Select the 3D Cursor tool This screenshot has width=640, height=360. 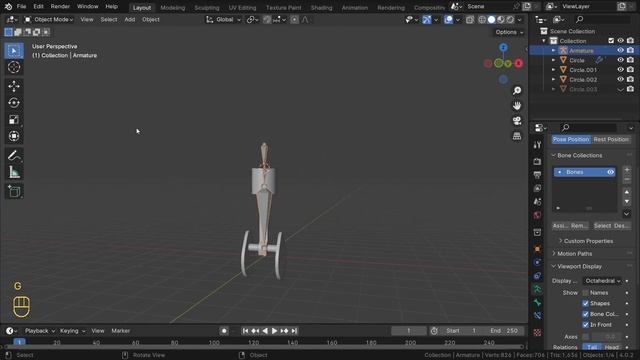tap(14, 67)
